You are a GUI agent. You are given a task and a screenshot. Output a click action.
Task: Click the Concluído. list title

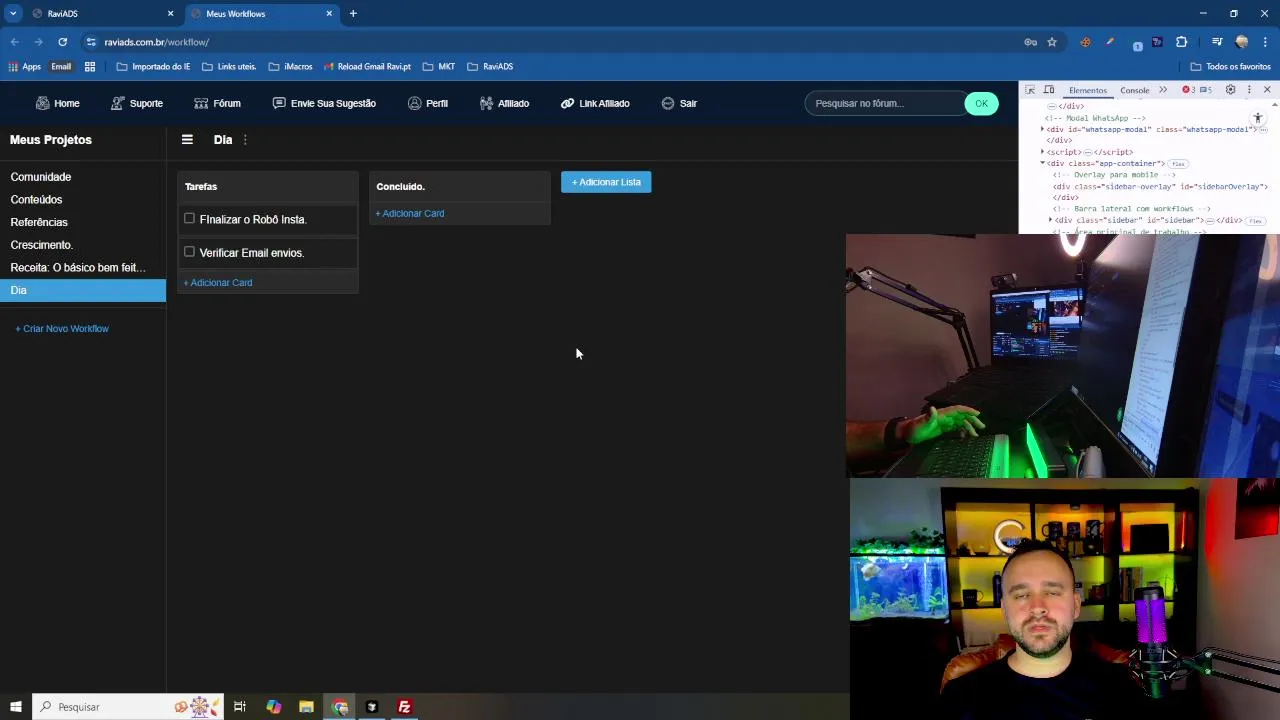[x=400, y=186]
